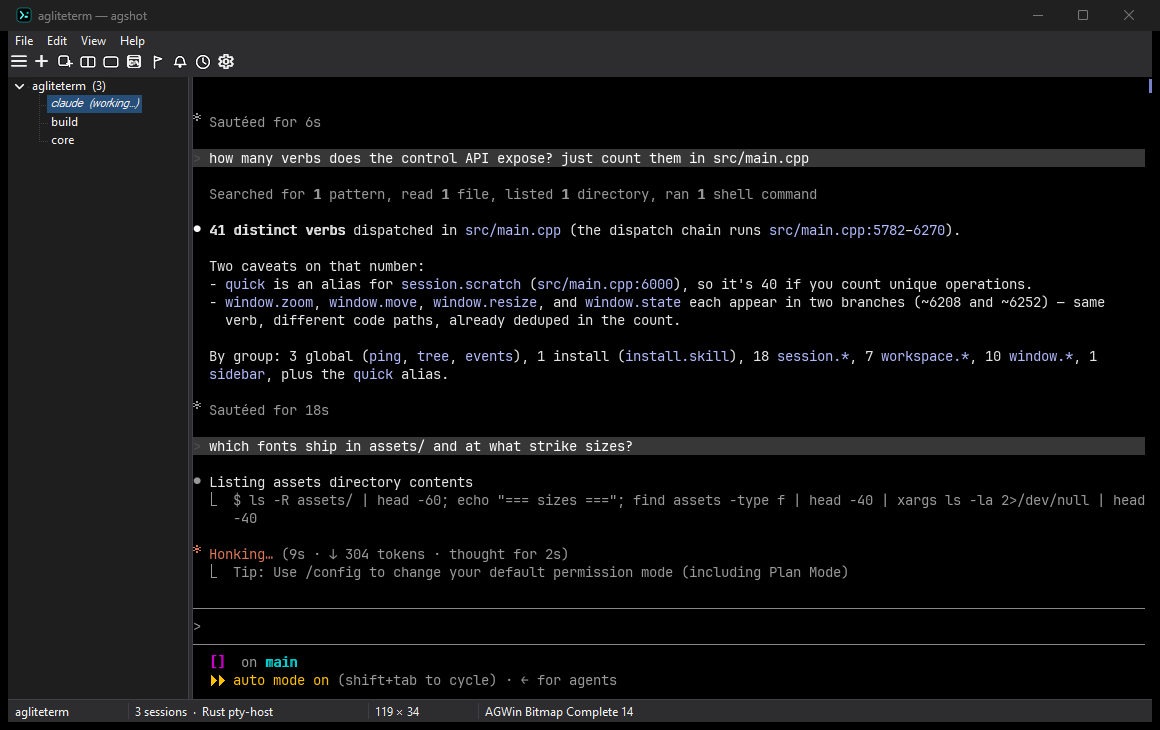This screenshot has width=1160, height=730.
Task: Click 'AGWin Bitmap Complete 14' font status
Action: 559,712
